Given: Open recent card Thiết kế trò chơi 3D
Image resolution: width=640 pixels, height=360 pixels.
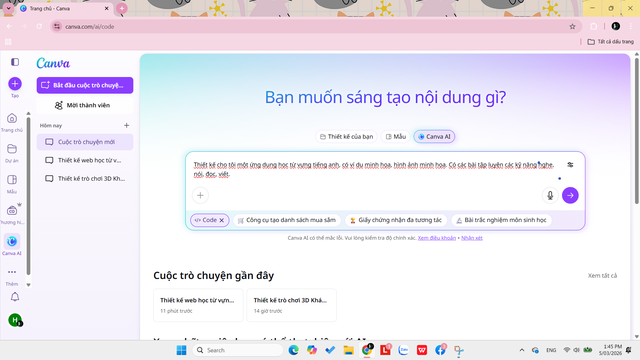Looking at the screenshot, I should pyautogui.click(x=292, y=305).
